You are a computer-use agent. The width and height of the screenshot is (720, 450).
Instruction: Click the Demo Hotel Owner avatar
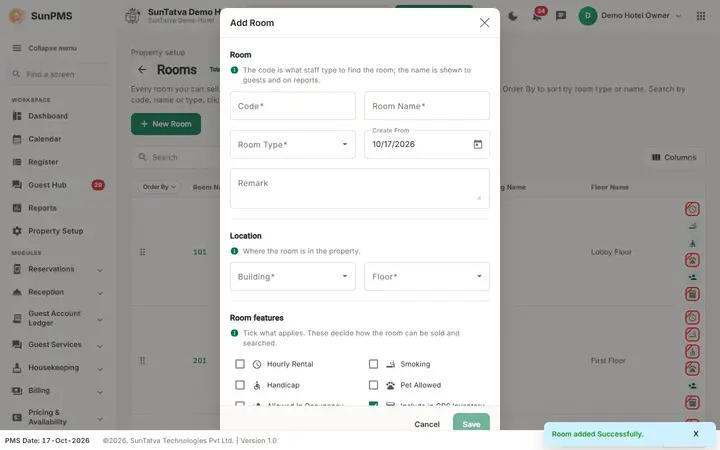(x=588, y=16)
